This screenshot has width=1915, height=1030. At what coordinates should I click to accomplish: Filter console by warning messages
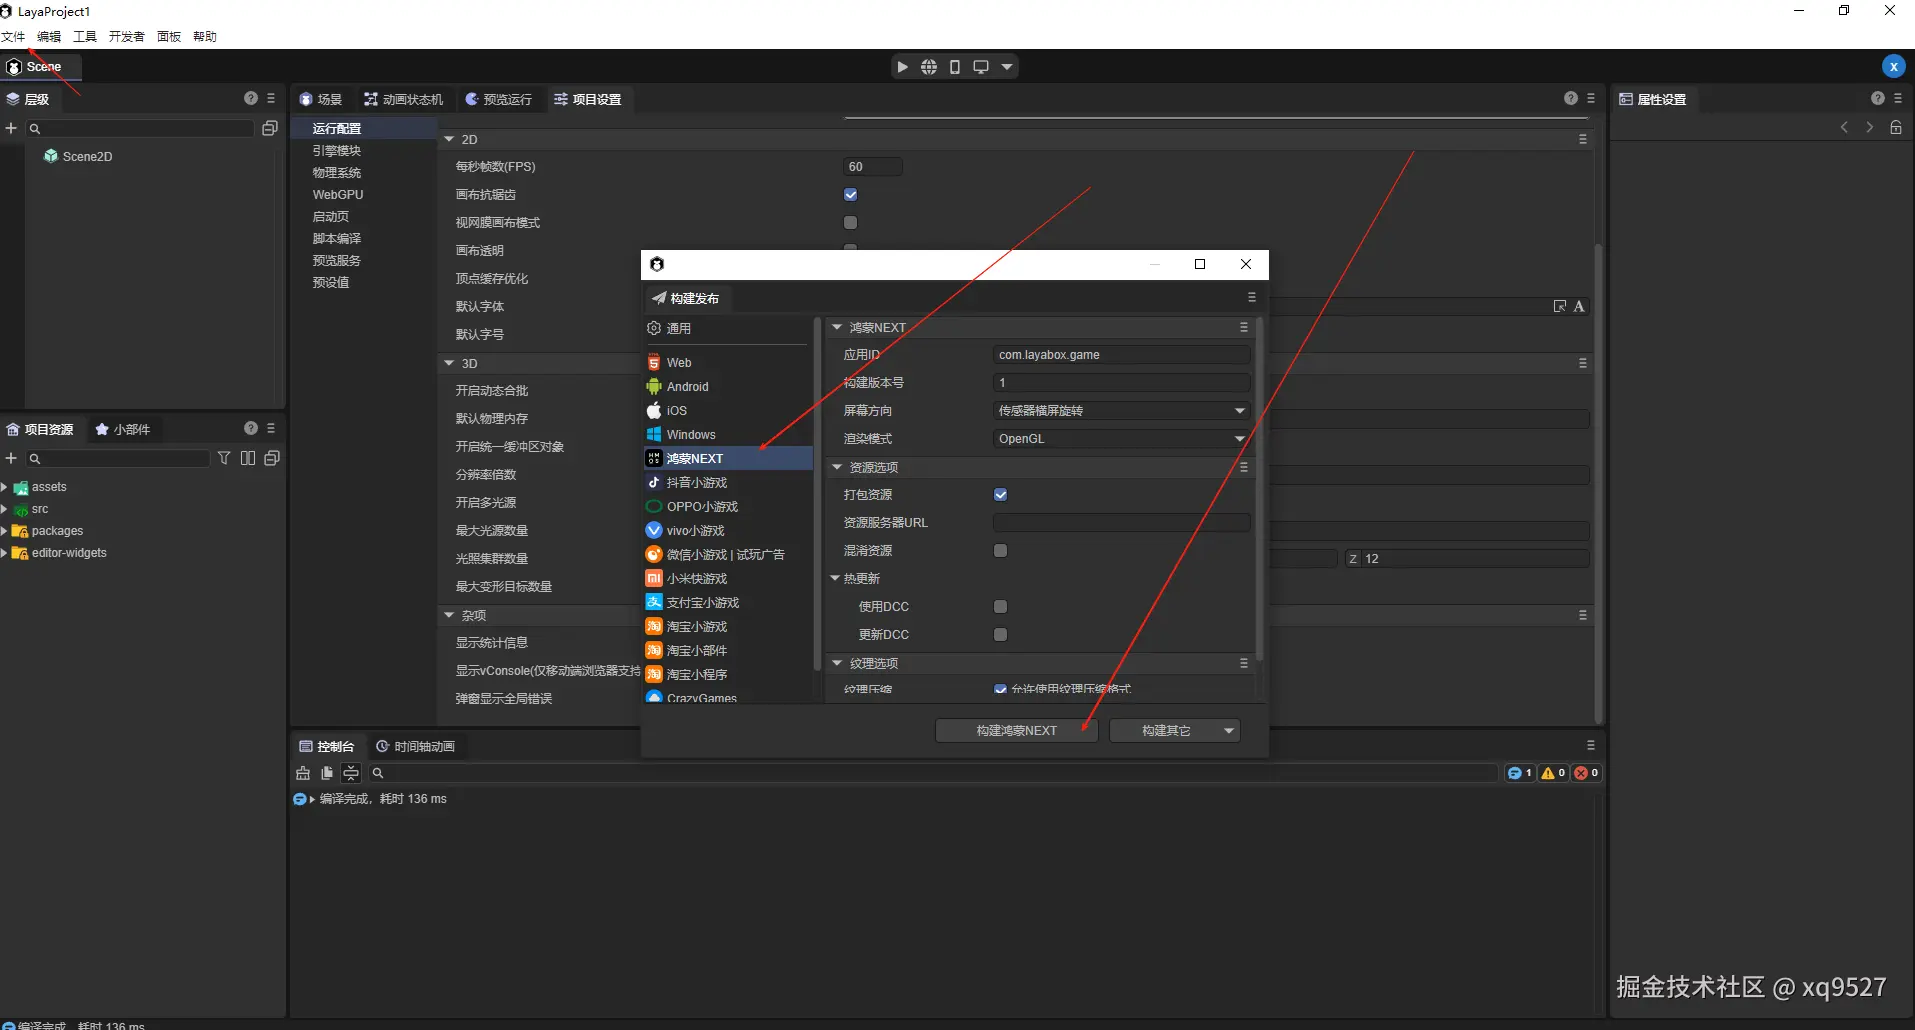coord(1553,773)
